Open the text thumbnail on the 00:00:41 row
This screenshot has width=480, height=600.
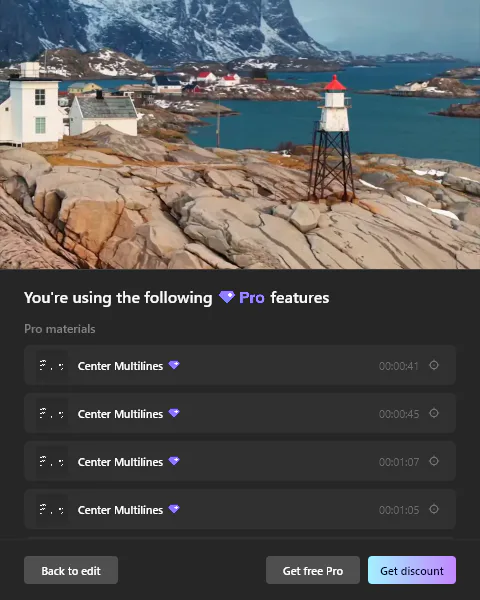click(x=52, y=366)
